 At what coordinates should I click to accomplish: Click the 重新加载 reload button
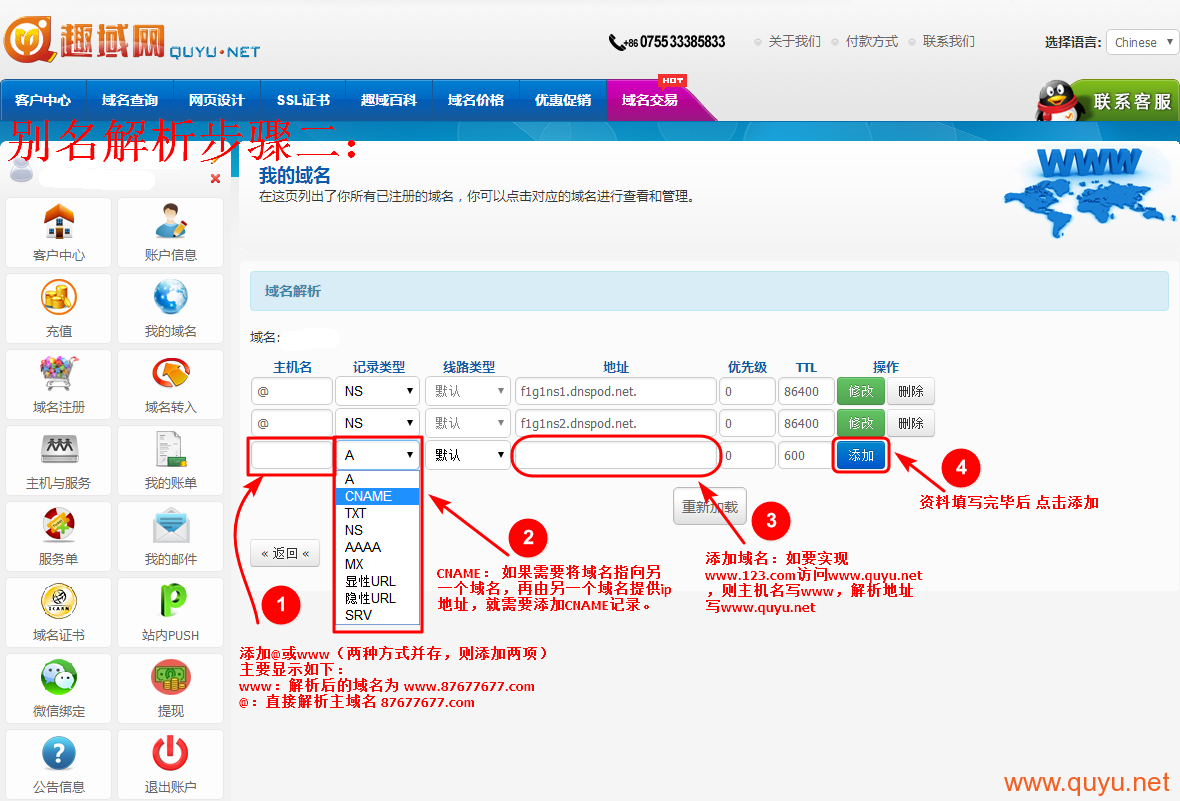click(x=710, y=507)
